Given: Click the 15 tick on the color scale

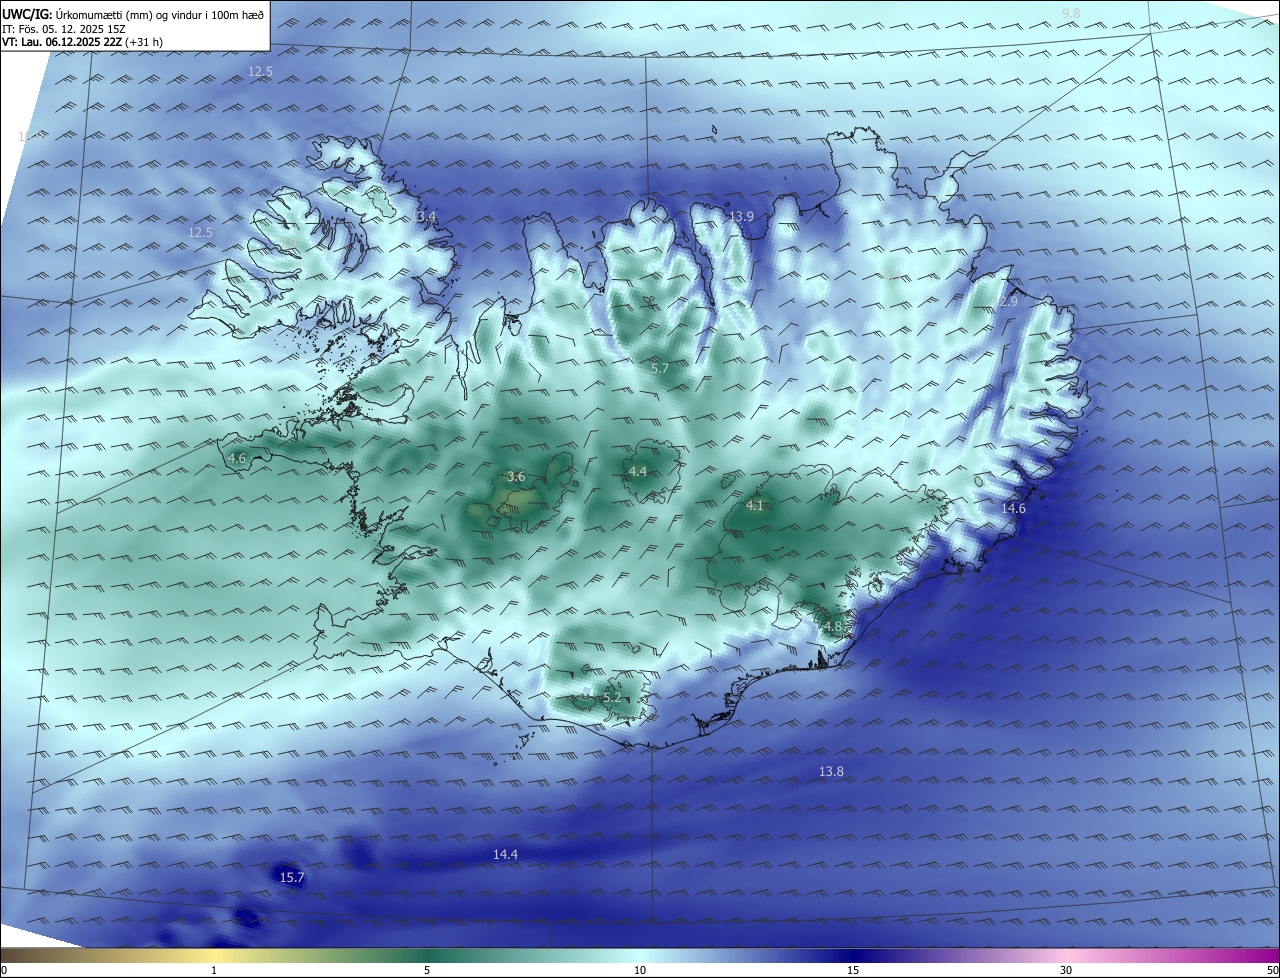Looking at the screenshot, I should [853, 970].
